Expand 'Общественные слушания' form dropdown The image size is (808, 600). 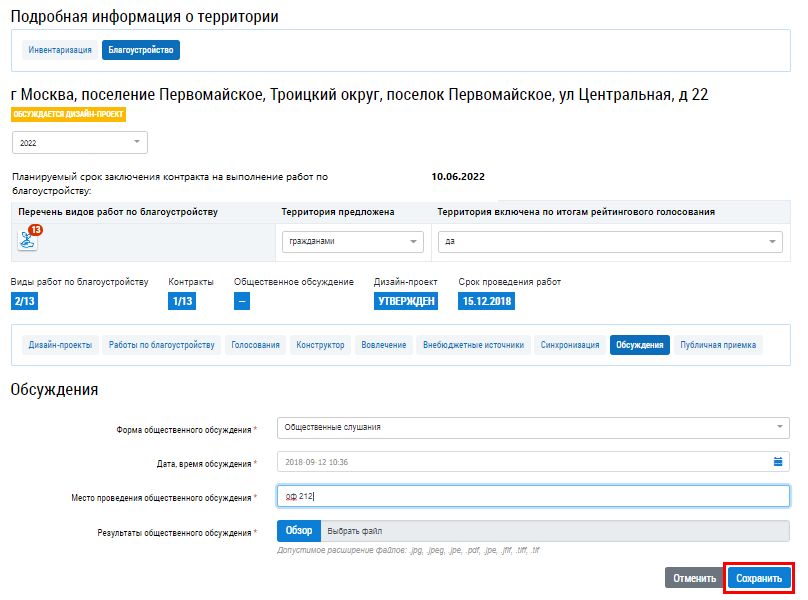532,428
